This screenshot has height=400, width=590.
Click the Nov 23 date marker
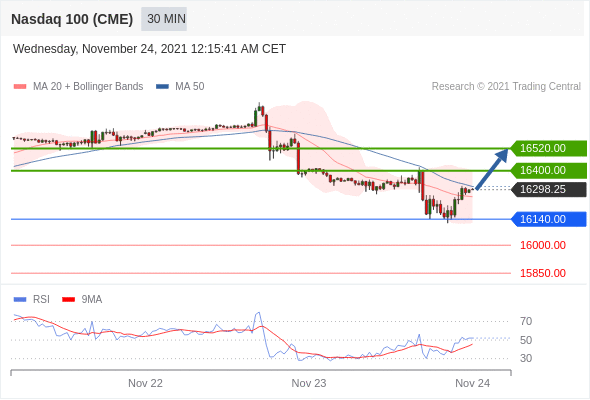tap(309, 383)
